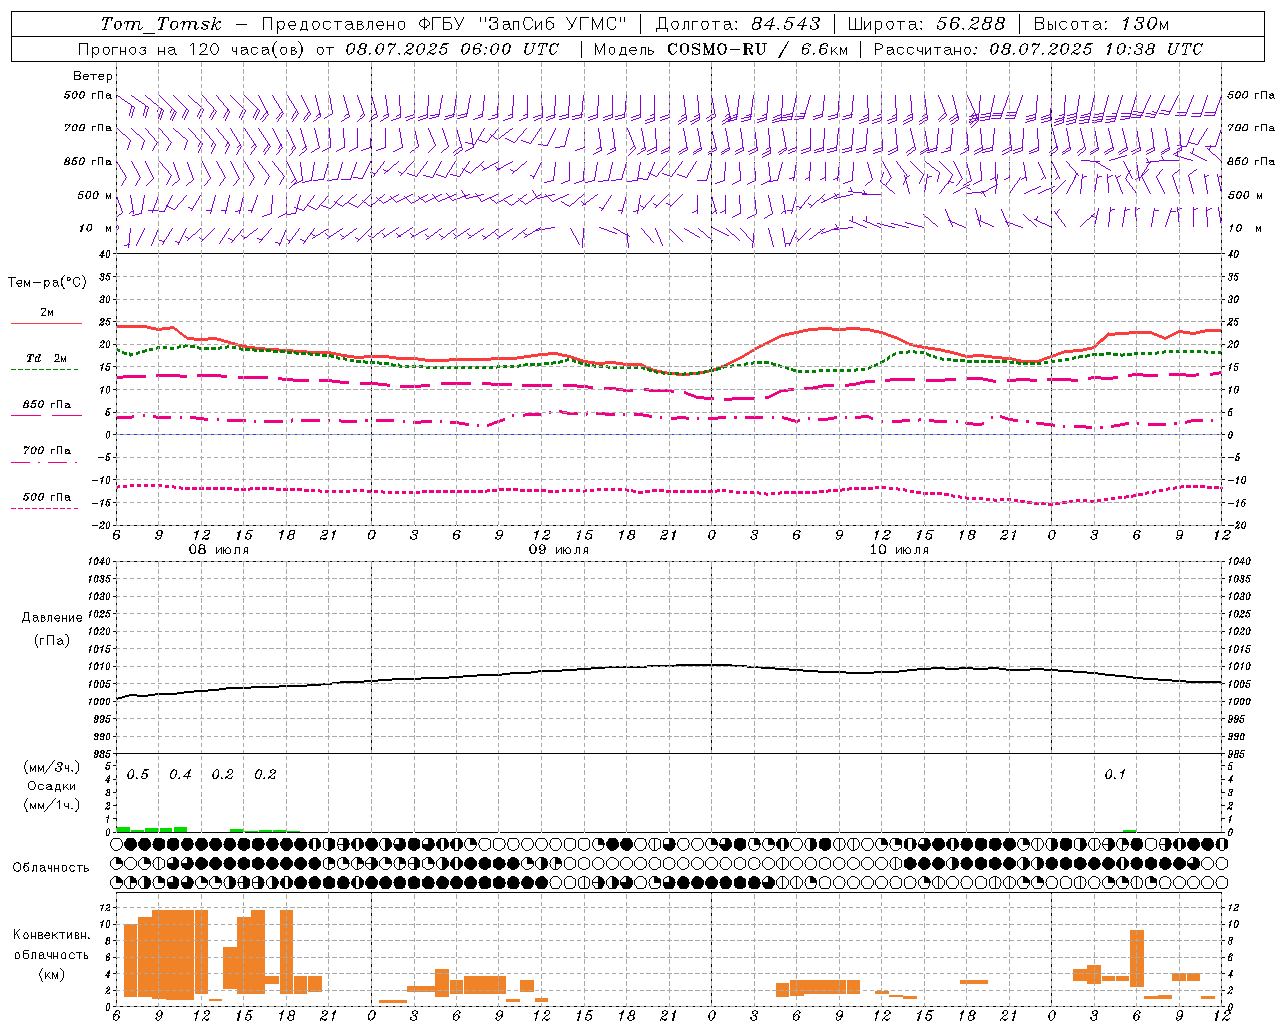Click the 'Ветер' wind panel label

pyautogui.click(x=92, y=76)
